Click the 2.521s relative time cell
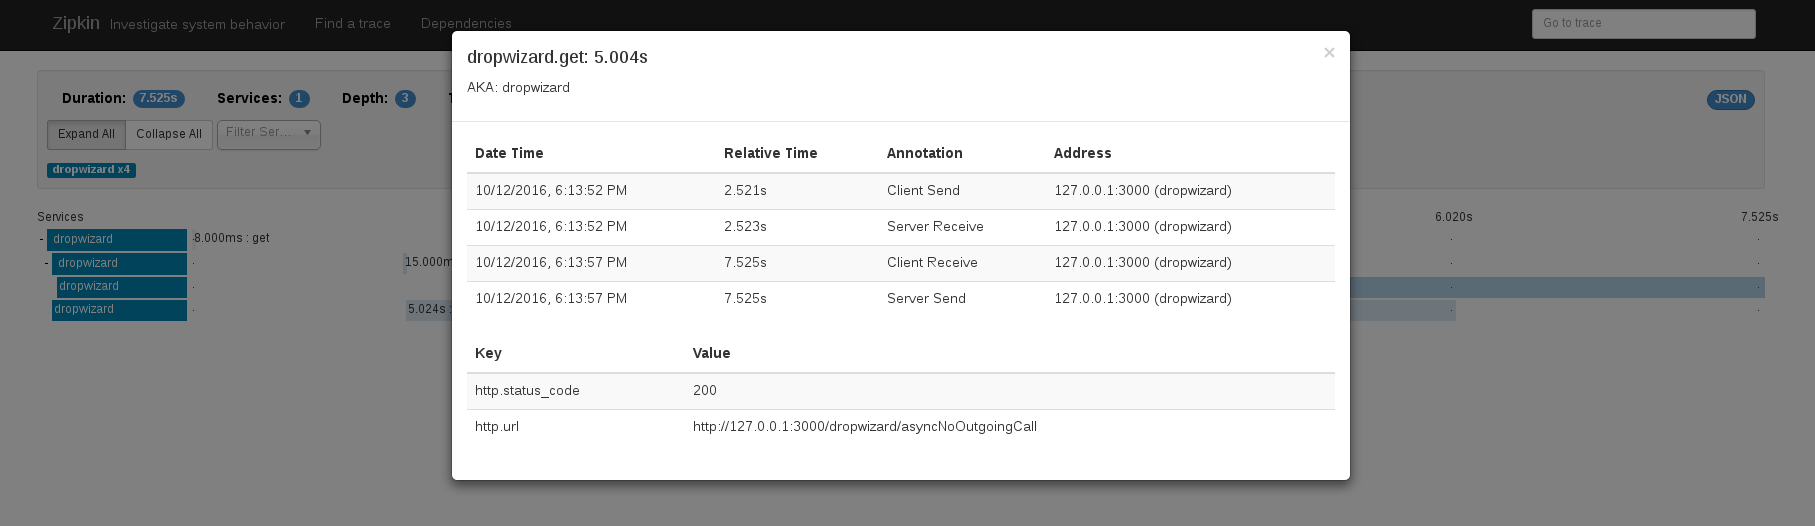The height and width of the screenshot is (526, 1815). click(745, 191)
